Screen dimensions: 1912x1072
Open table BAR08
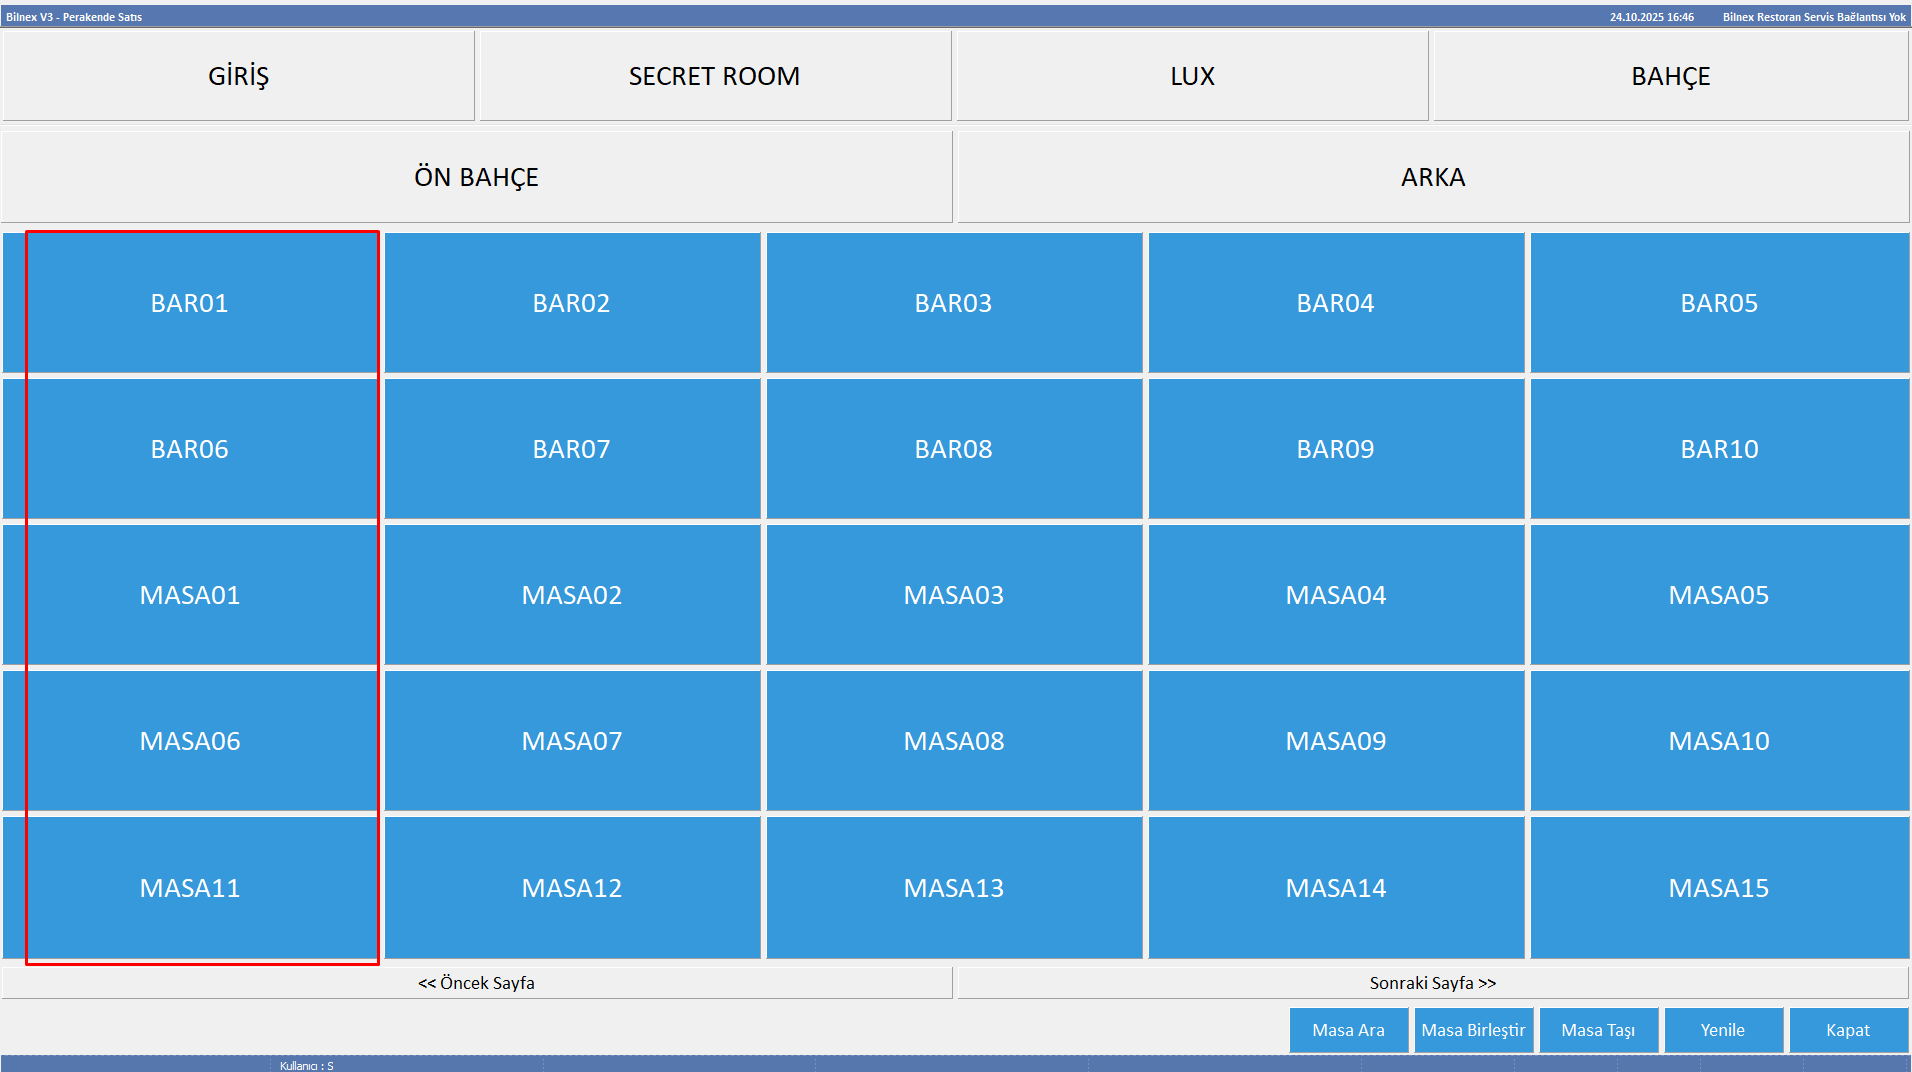click(953, 449)
